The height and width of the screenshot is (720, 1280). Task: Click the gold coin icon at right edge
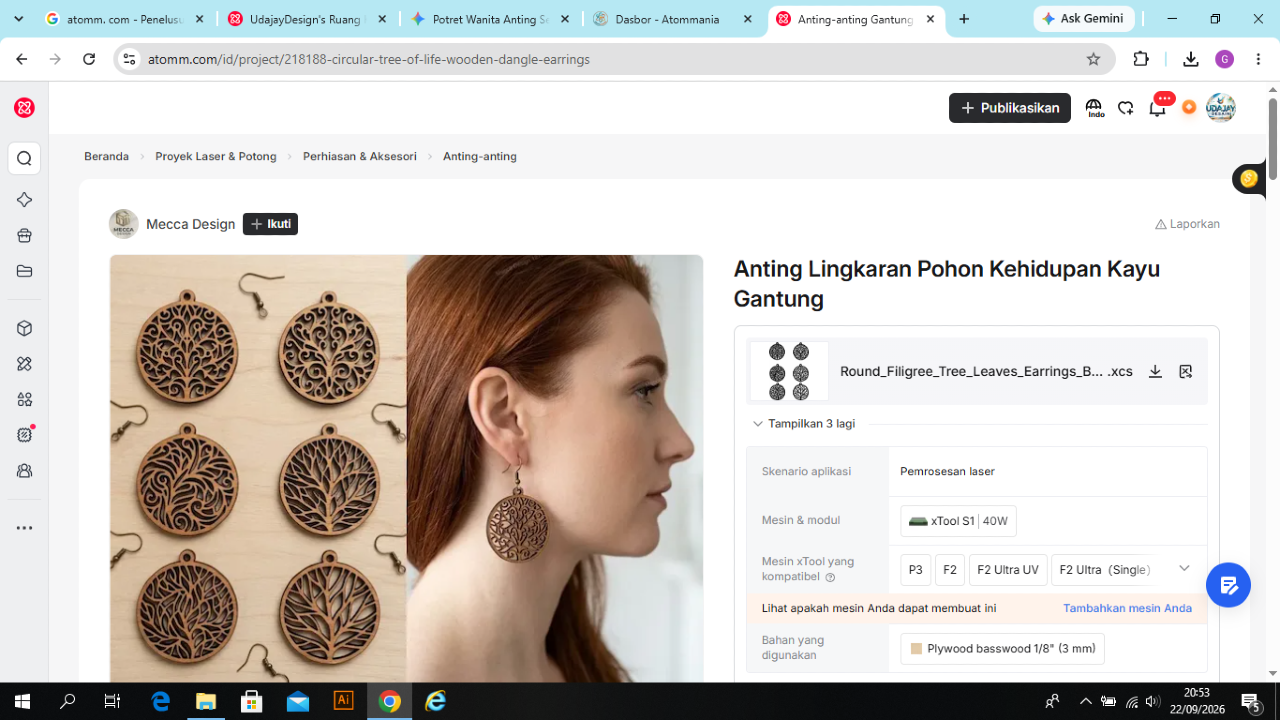pos(1248,179)
